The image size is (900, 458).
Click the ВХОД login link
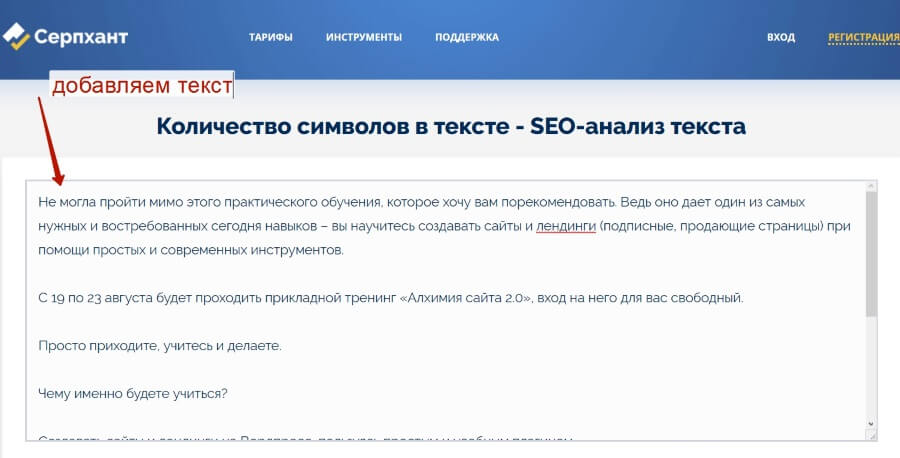(x=781, y=38)
